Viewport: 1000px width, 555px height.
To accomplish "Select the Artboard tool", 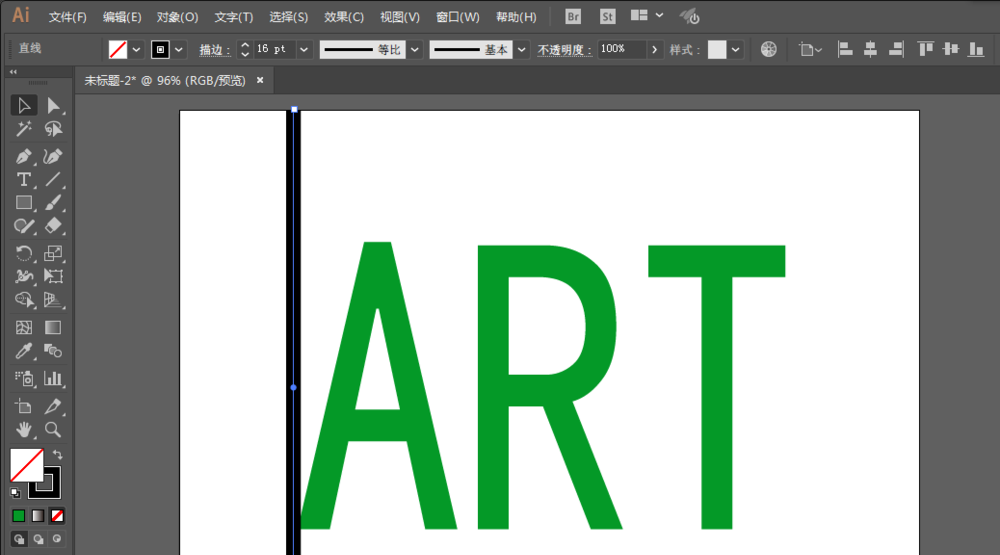I will coord(24,406).
